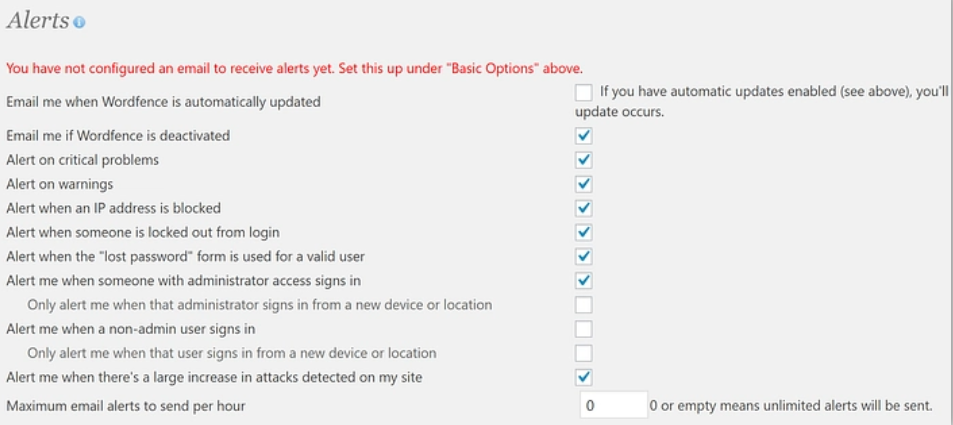Disable the 'Alert on warnings' checkbox
Screen dimensions: 953x425
(x=584, y=184)
